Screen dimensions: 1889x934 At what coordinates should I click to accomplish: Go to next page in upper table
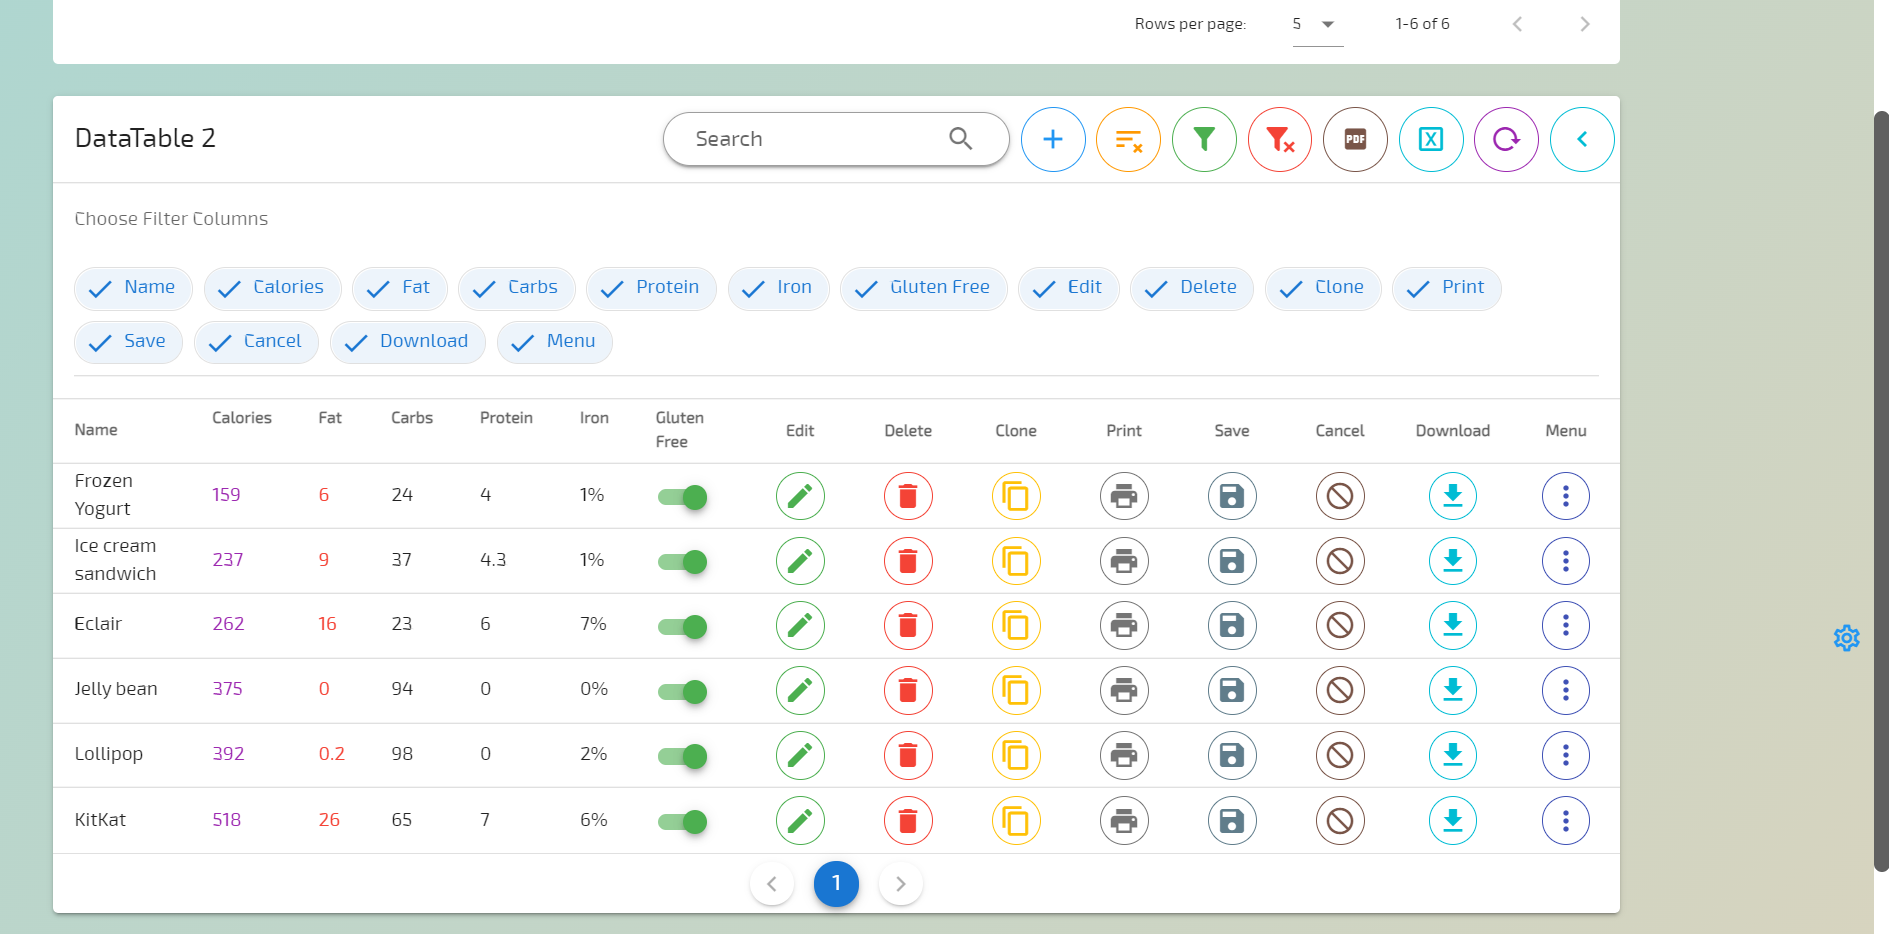point(1585,24)
